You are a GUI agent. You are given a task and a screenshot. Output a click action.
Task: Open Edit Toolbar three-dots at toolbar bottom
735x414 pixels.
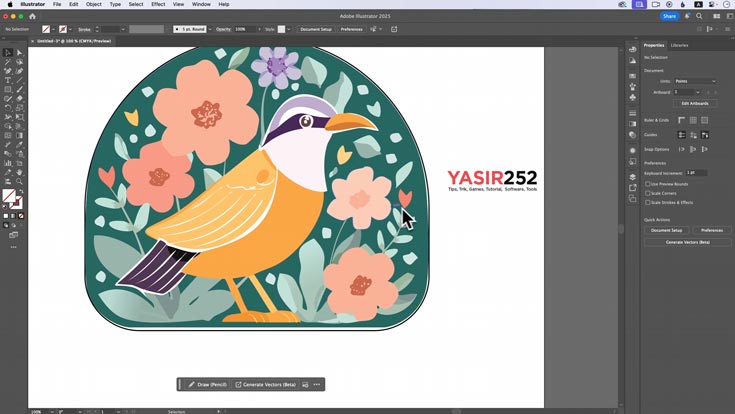coord(13,247)
